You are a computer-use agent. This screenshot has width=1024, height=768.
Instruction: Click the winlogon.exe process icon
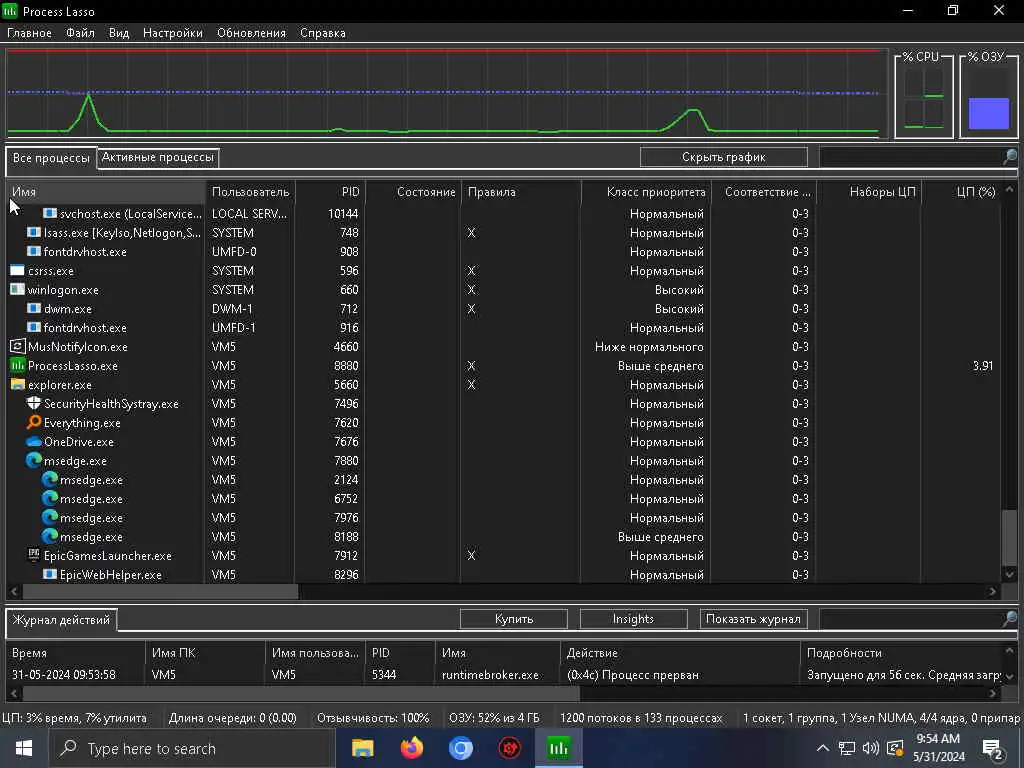tap(18, 290)
